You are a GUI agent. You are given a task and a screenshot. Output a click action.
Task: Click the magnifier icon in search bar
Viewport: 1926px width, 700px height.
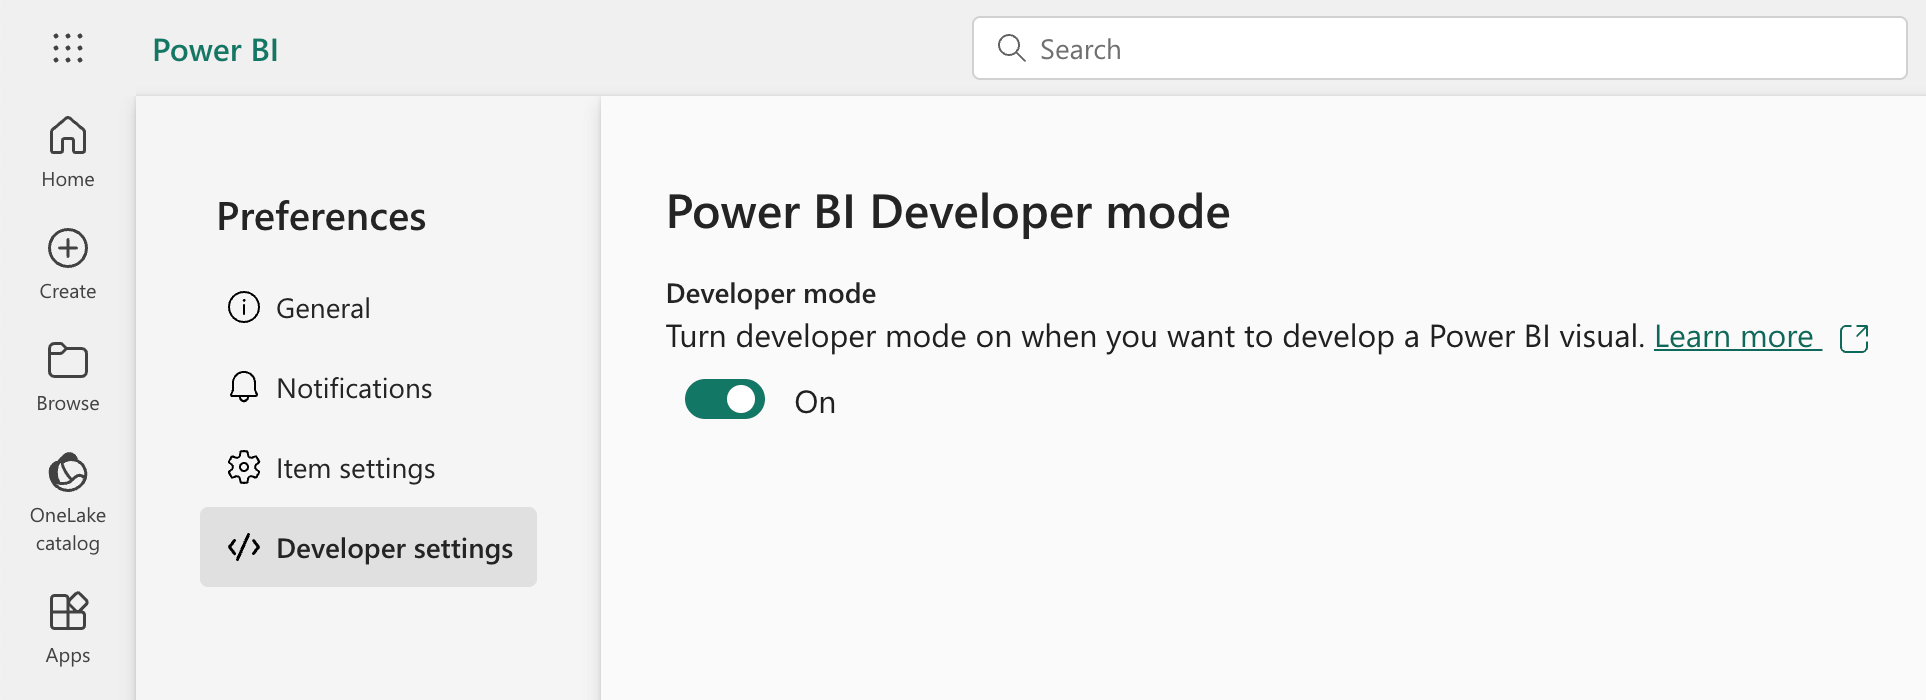pos(1011,48)
